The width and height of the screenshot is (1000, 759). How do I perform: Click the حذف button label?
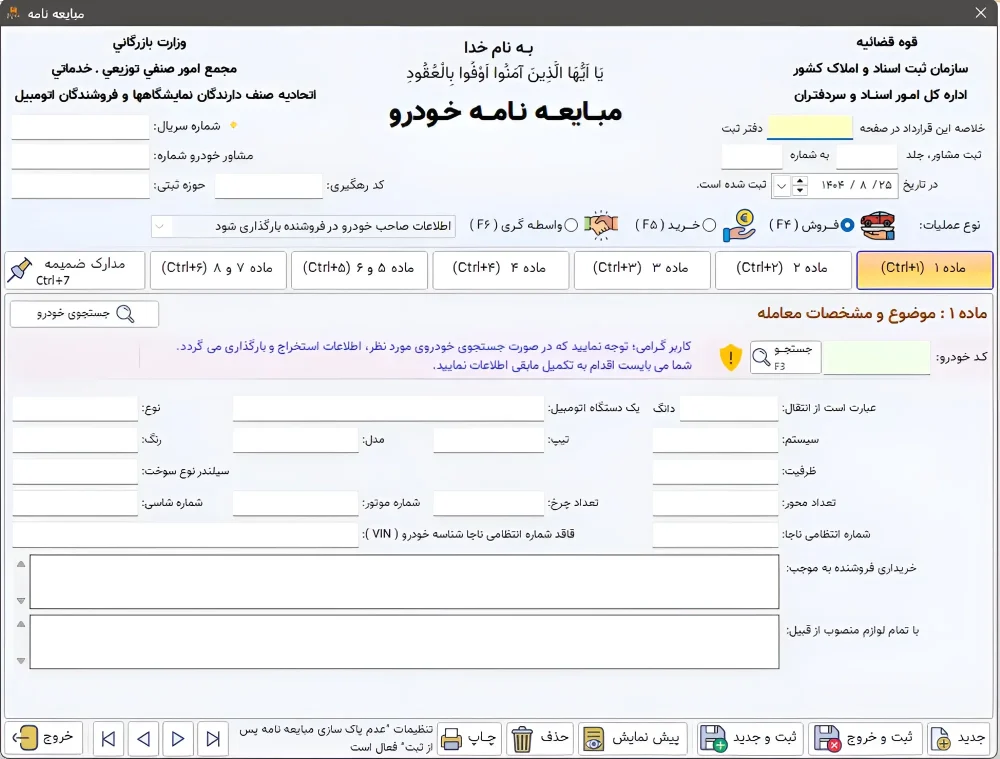coord(554,737)
